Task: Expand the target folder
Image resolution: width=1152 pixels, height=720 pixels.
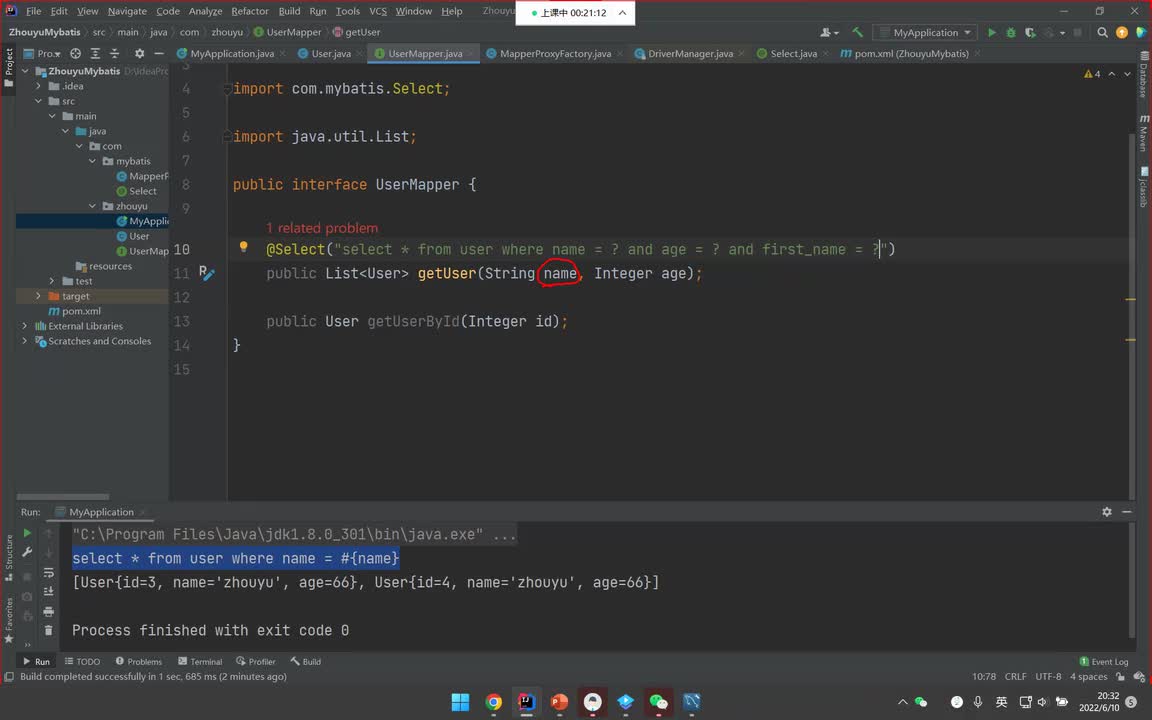Action: (x=38, y=296)
